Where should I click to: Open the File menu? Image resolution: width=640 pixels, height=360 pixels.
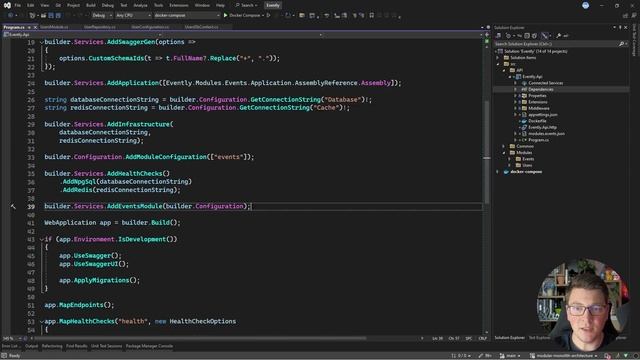point(17,5)
